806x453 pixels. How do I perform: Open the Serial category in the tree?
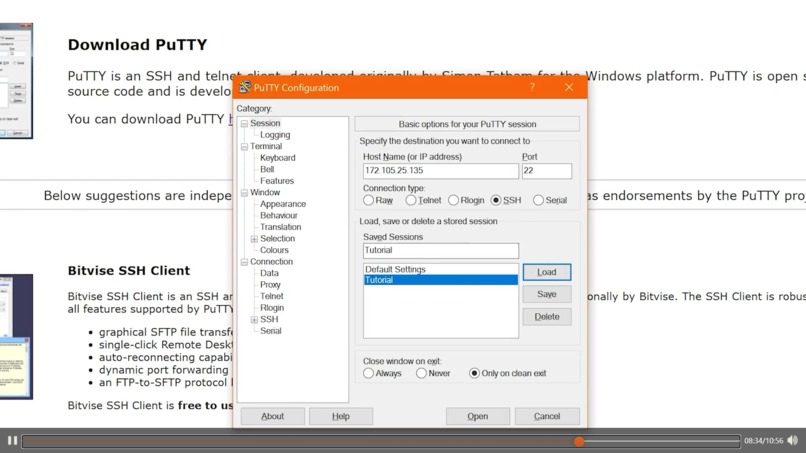pos(270,331)
